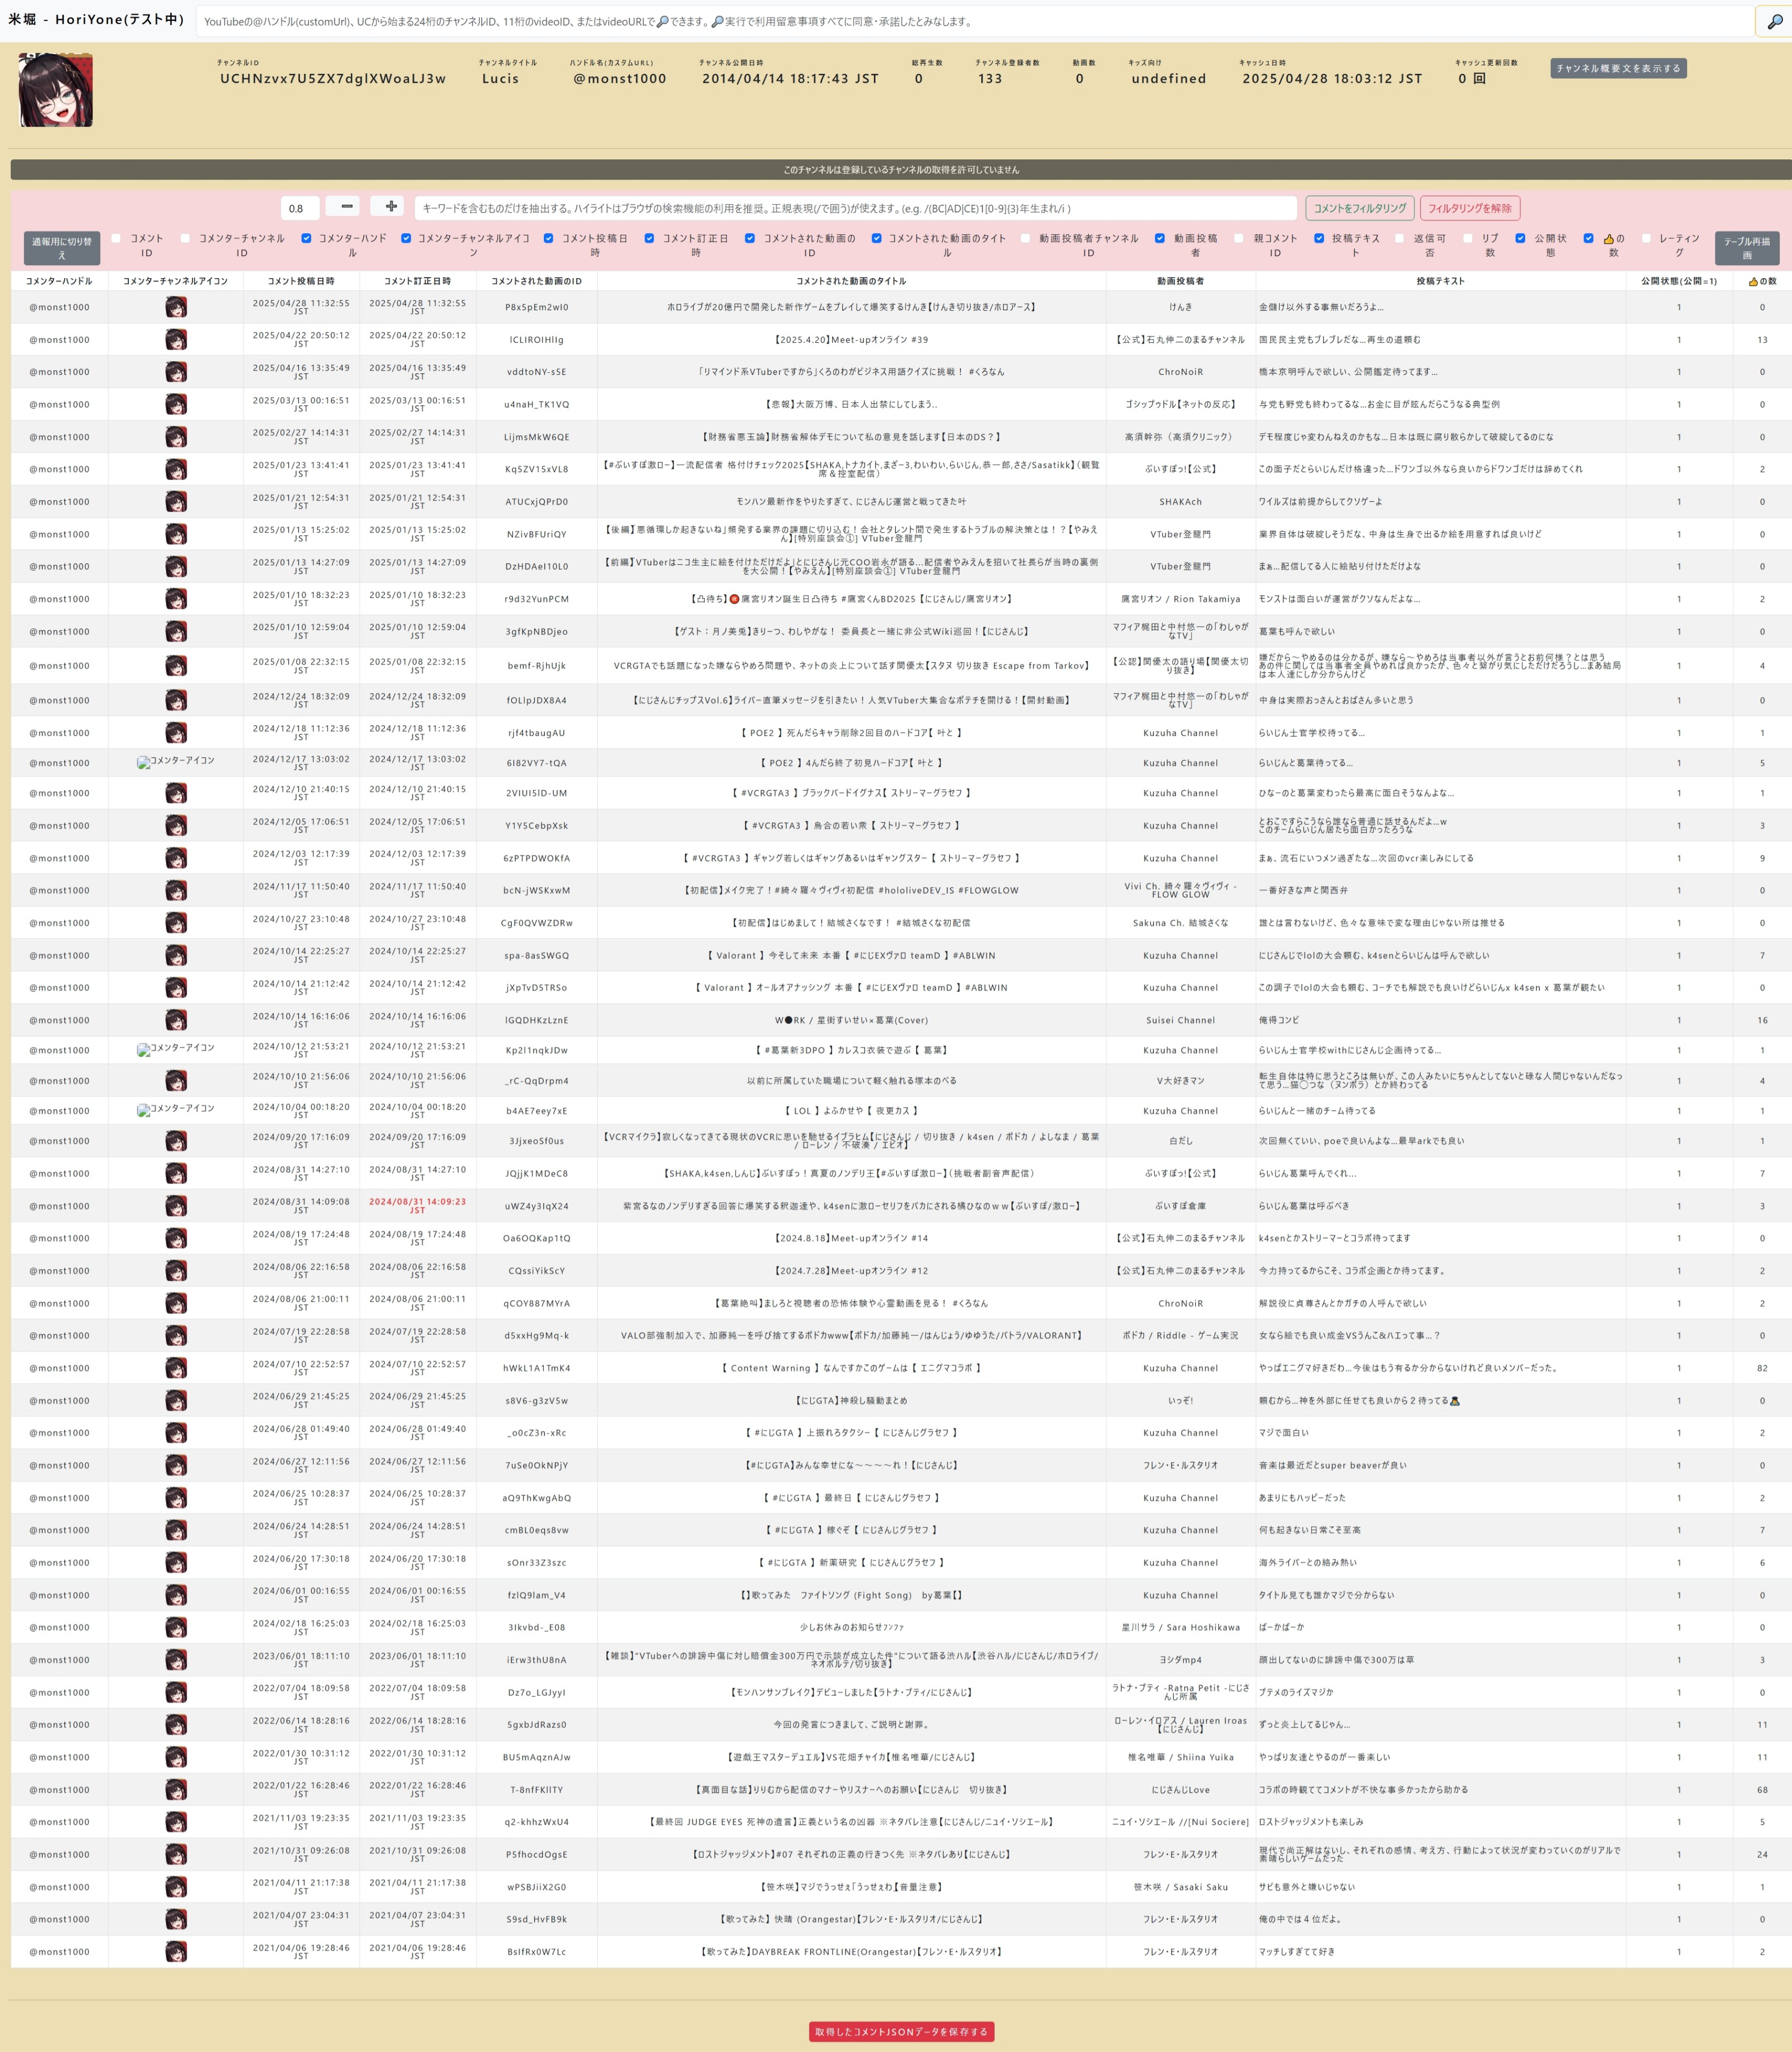Focus the keyword filter input field
The image size is (1792, 2052).
coord(855,208)
